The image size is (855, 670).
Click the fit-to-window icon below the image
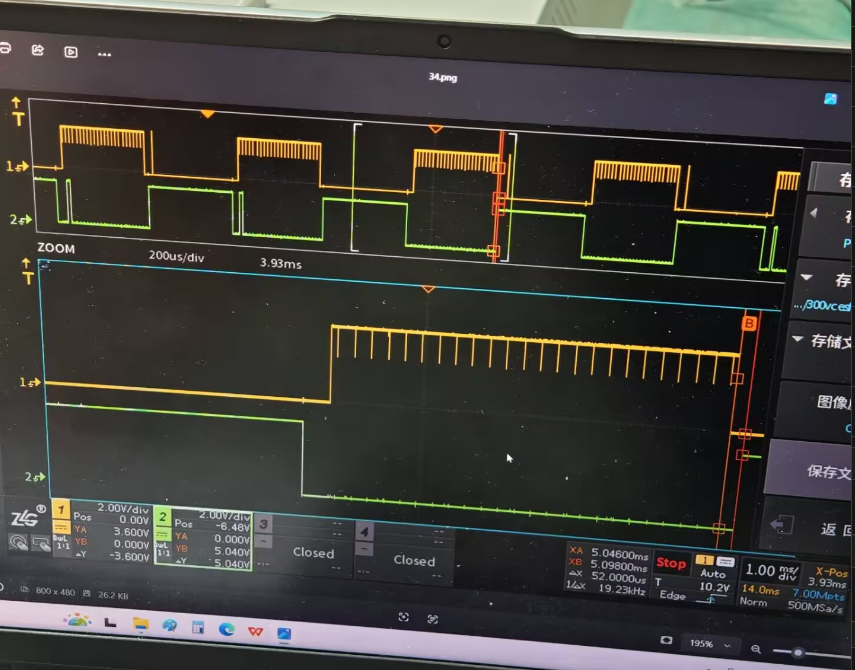pyautogui.click(x=404, y=617)
